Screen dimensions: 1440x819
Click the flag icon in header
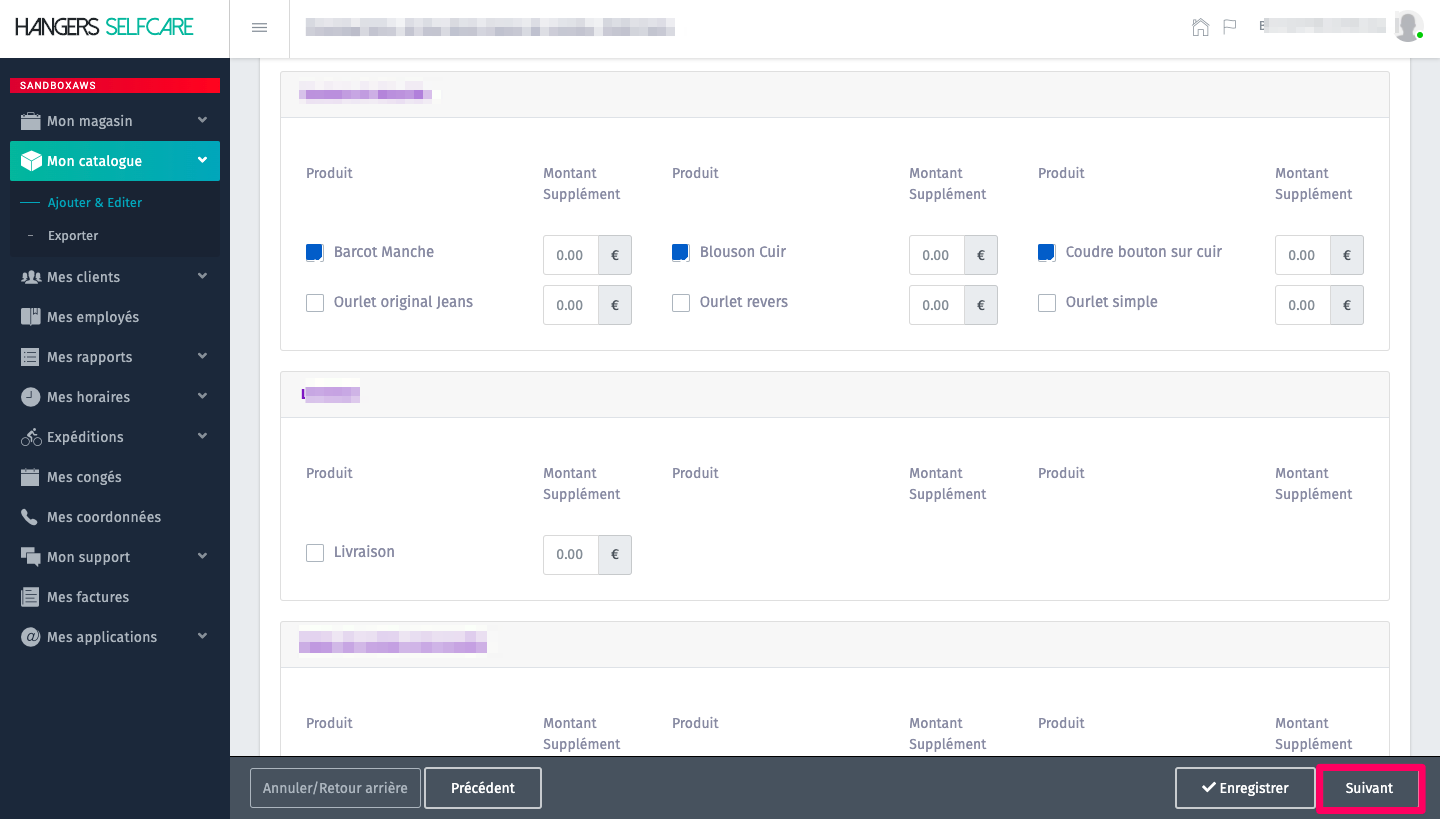1230,27
